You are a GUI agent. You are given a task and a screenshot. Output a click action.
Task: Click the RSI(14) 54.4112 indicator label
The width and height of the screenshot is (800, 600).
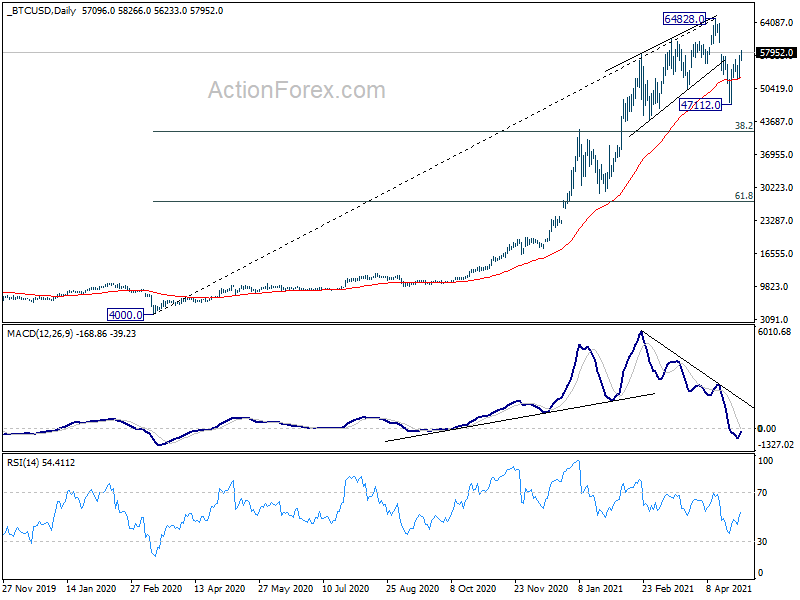[41, 463]
